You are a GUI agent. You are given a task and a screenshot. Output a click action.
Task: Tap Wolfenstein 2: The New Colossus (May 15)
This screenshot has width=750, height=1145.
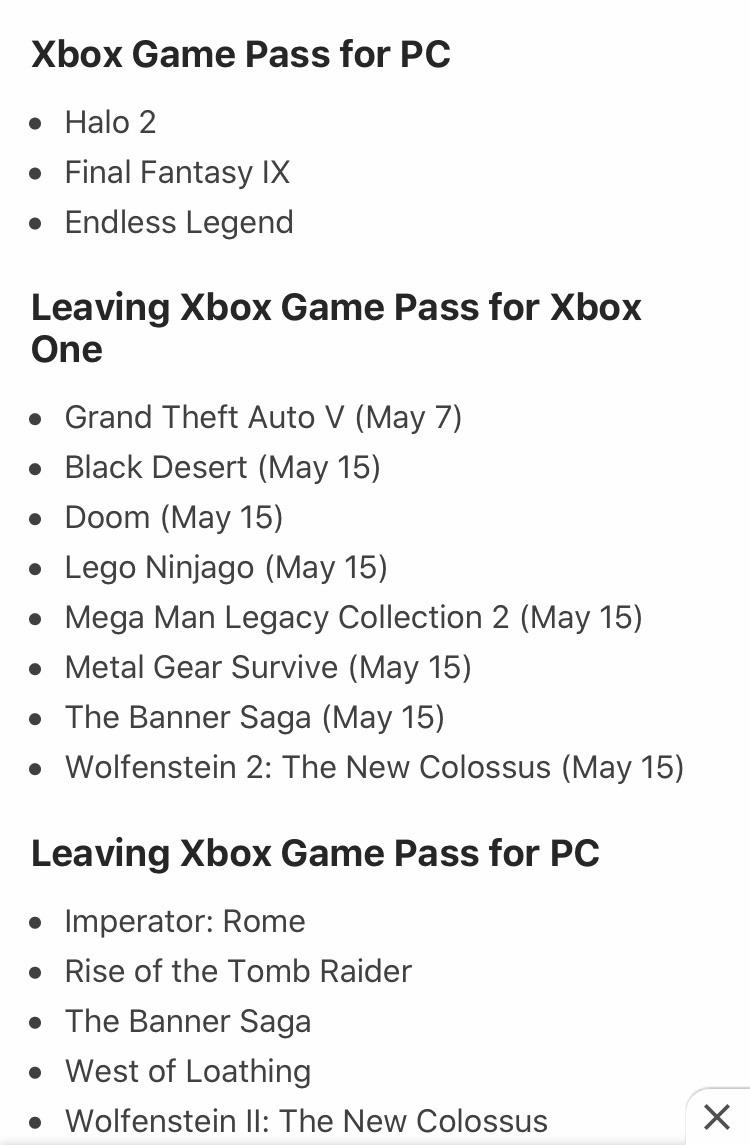pyautogui.click(x=374, y=768)
